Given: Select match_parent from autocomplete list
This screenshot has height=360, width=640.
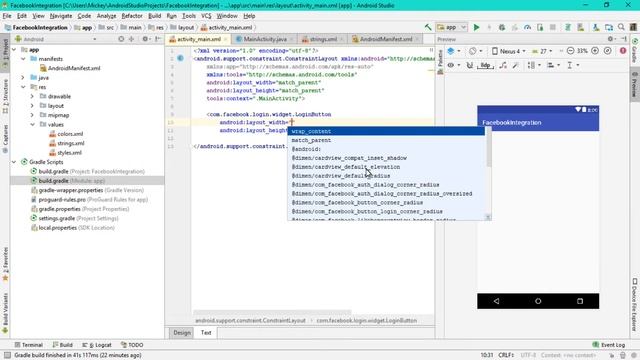Looking at the screenshot, I should point(386,140).
